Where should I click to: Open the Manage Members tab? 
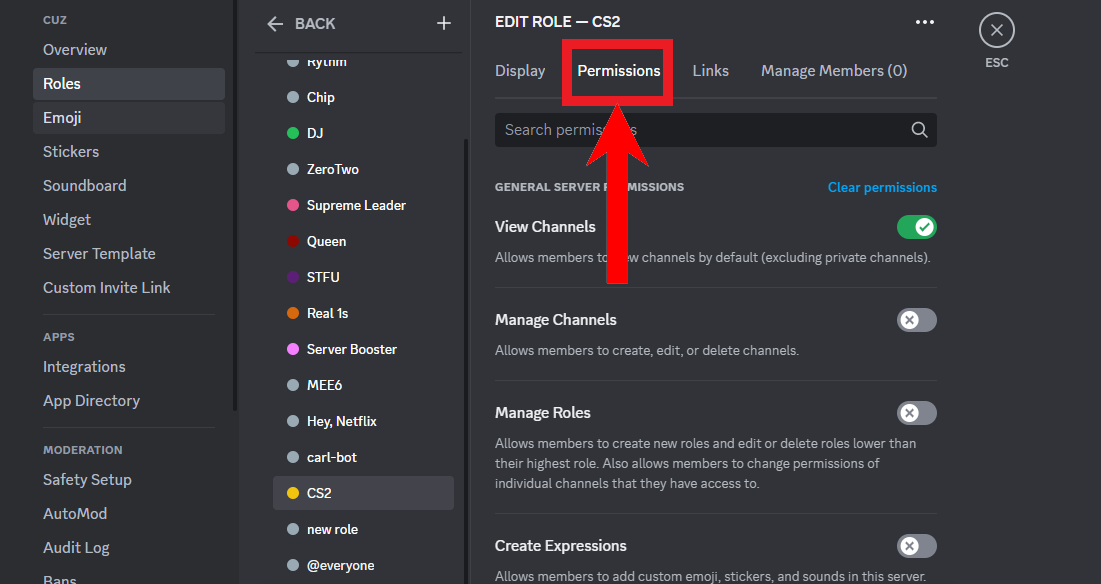point(833,71)
